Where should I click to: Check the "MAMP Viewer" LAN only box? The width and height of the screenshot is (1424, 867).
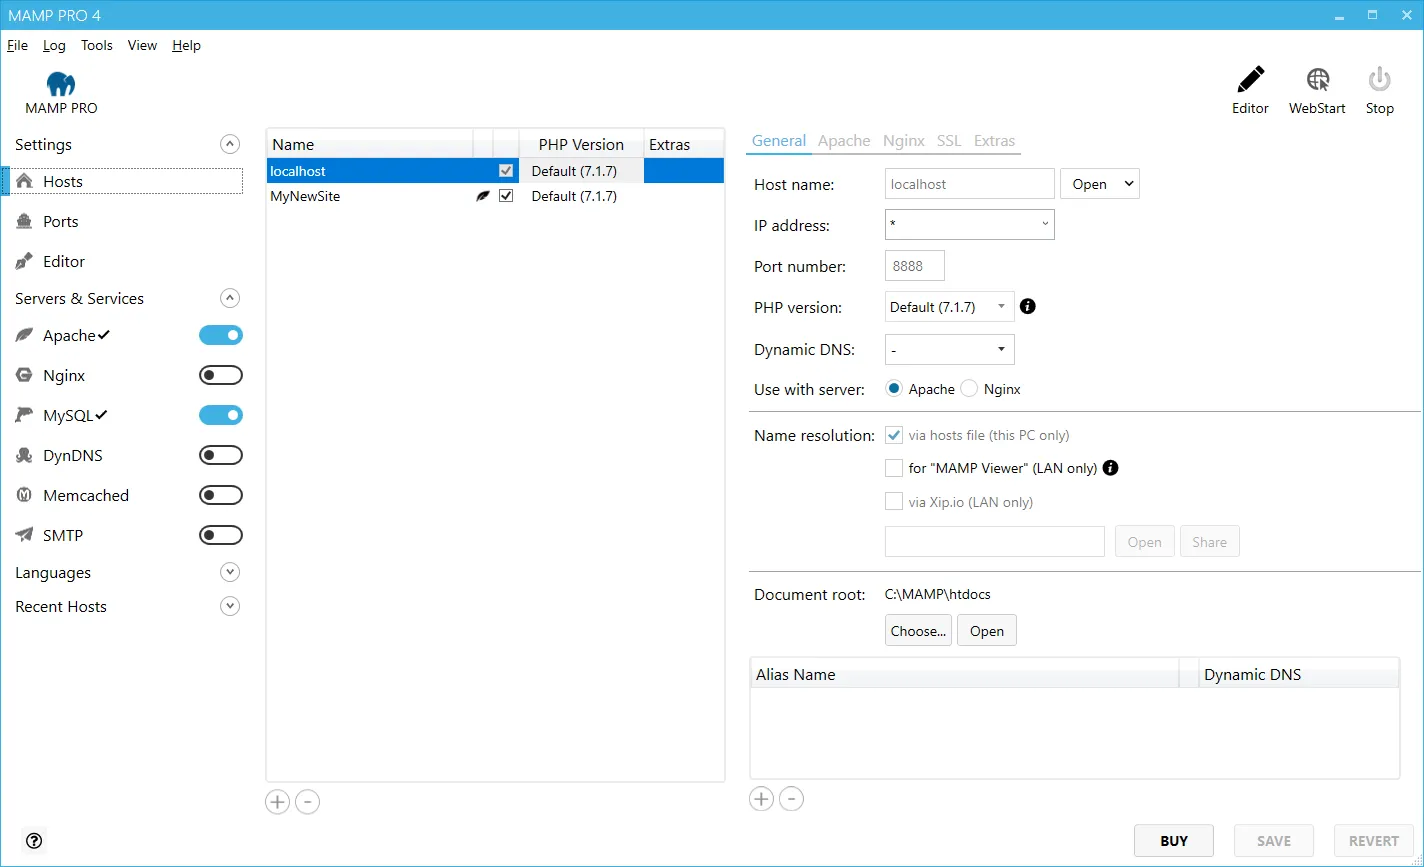point(894,468)
